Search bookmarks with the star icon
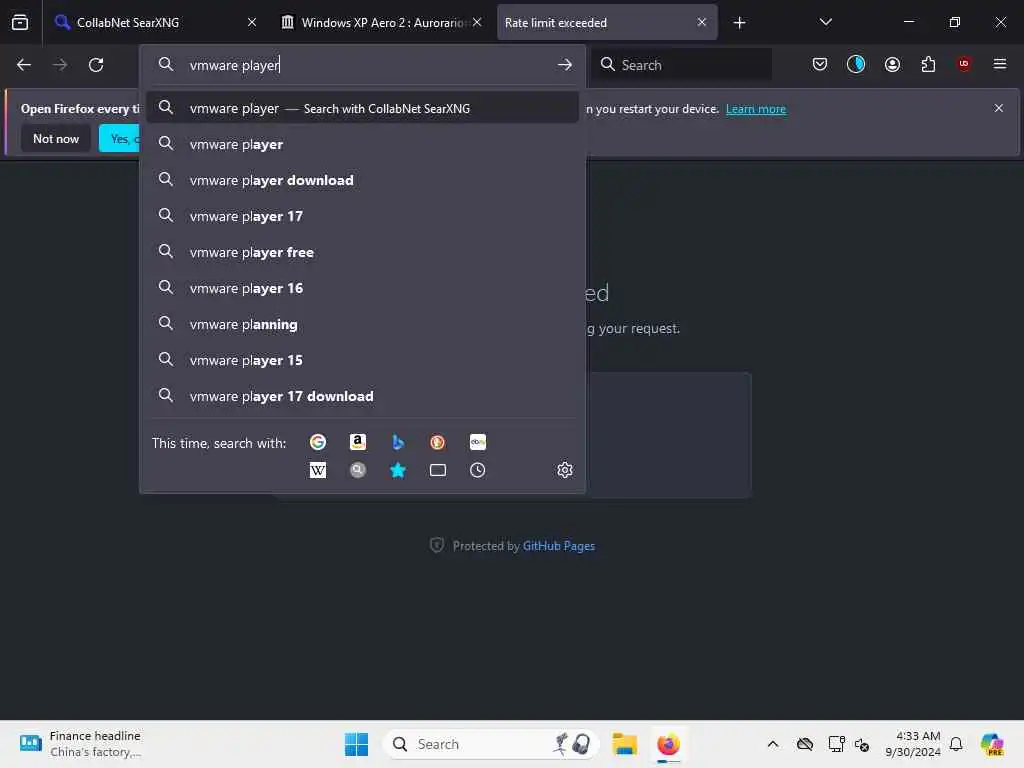 click(398, 470)
